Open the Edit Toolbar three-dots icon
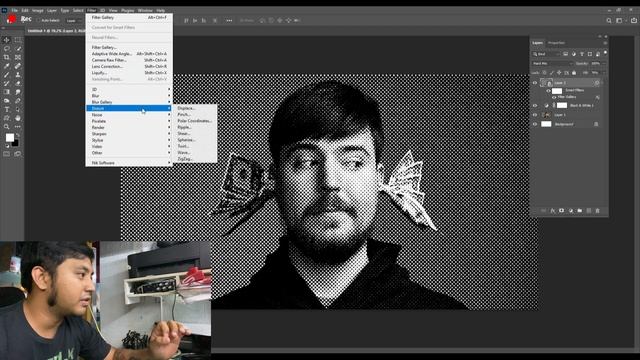The height and width of the screenshot is (360, 640). point(18,127)
